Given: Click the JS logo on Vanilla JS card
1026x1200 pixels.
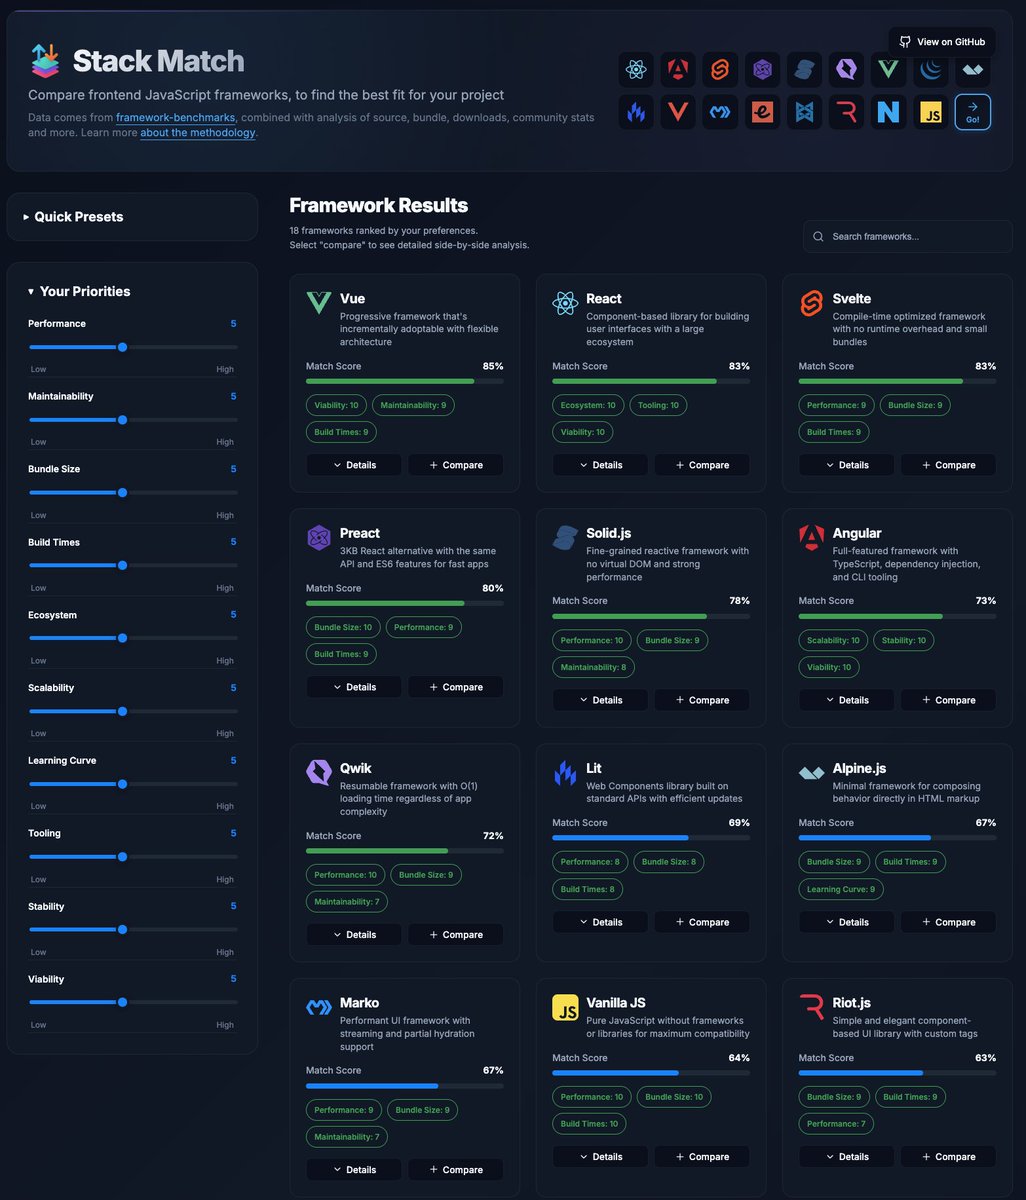Looking at the screenshot, I should point(565,1007).
